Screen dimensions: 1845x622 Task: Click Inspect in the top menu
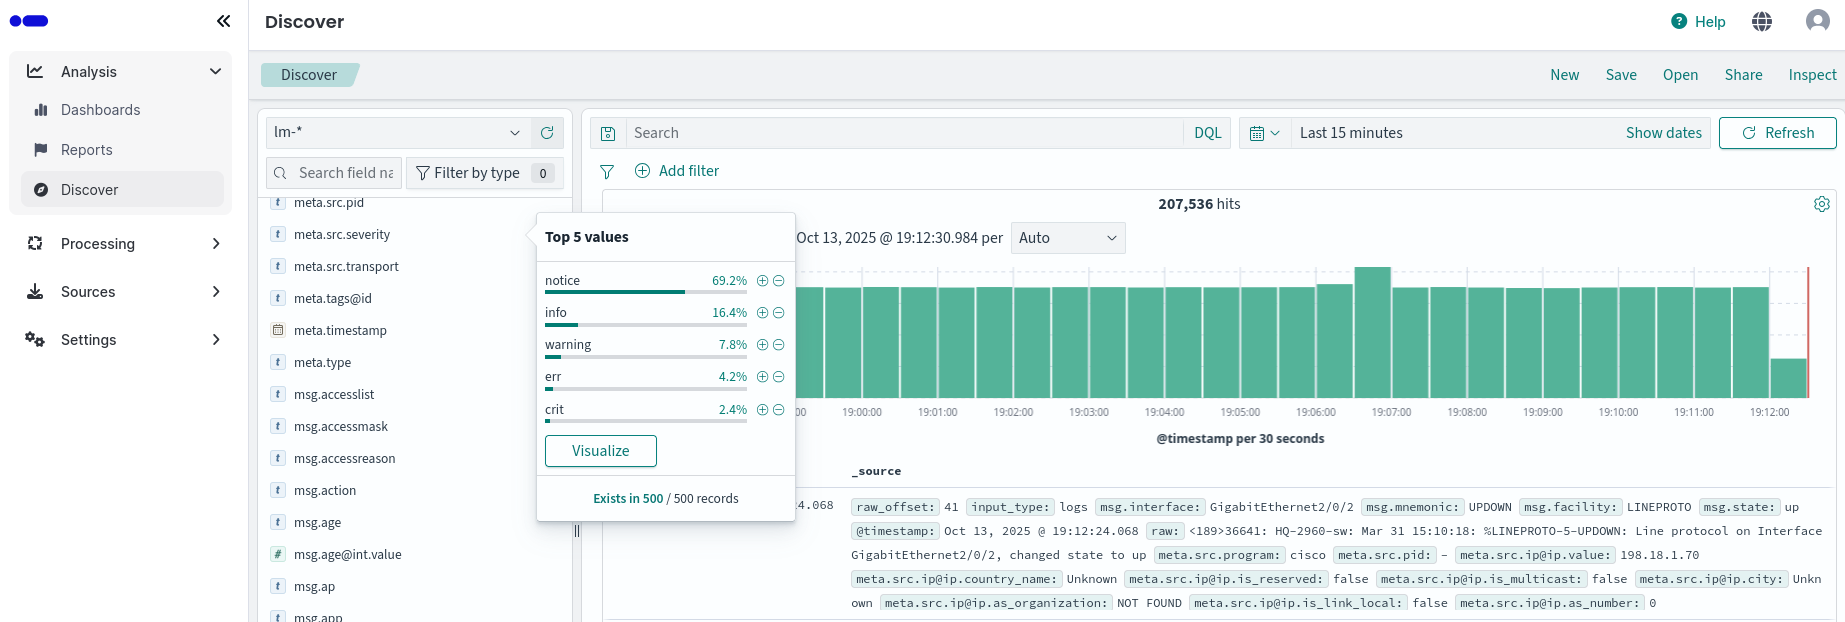tap(1812, 75)
